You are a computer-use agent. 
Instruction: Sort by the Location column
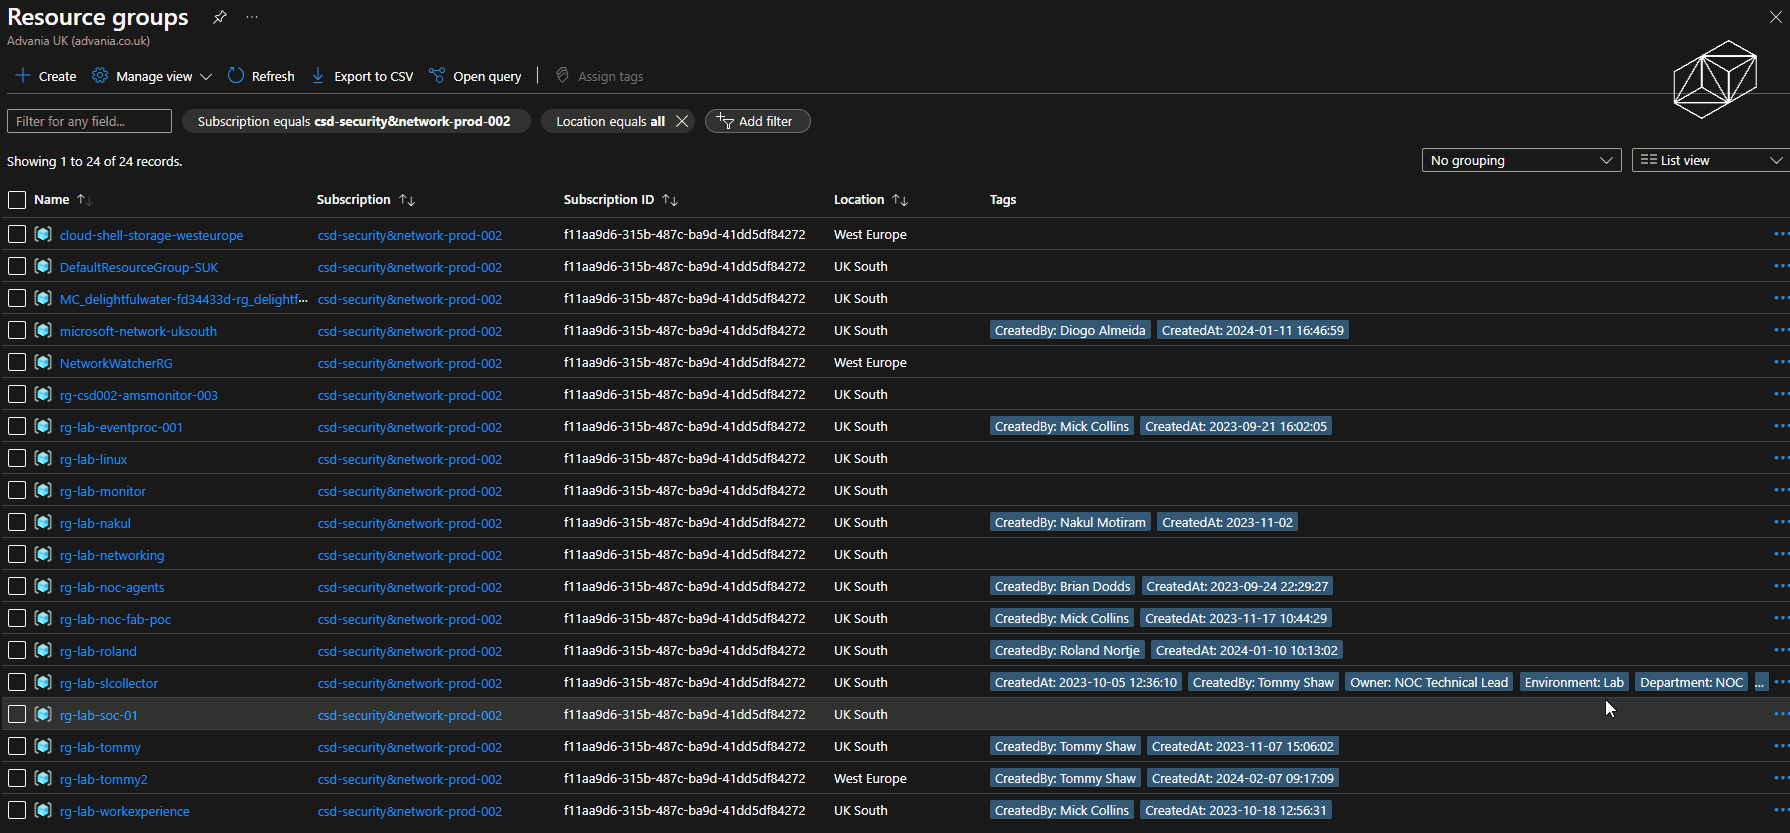pyautogui.click(x=870, y=200)
